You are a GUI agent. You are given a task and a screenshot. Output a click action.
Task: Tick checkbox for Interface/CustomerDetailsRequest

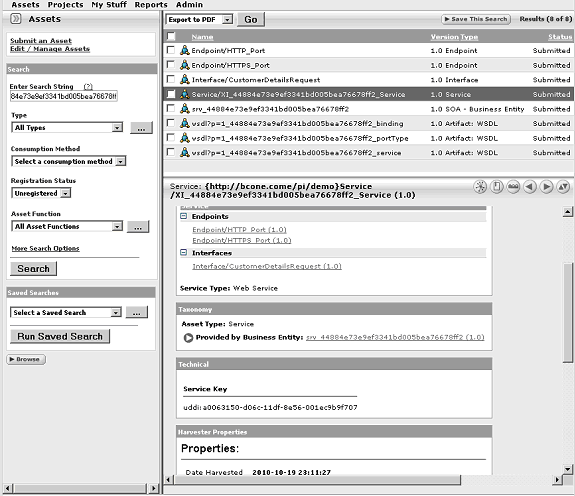point(171,79)
